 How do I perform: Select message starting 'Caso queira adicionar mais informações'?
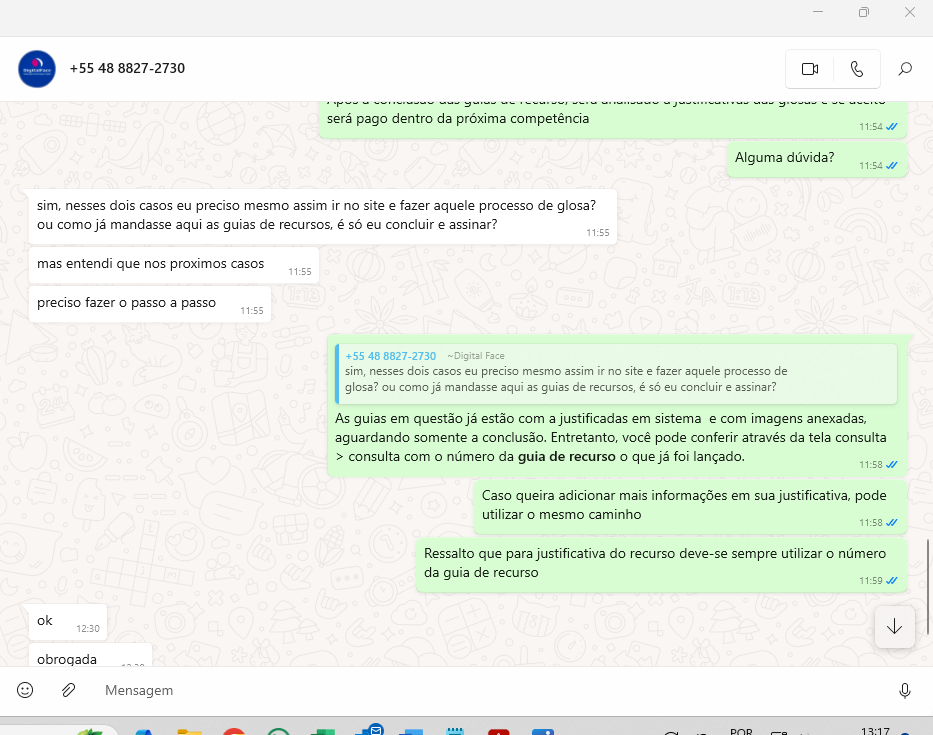pyautogui.click(x=690, y=507)
